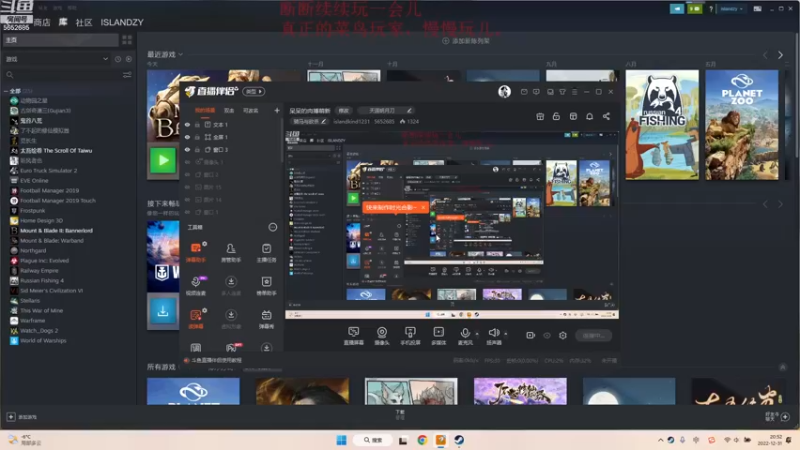This screenshot has width=800, height=450.
Task: Open 主播任务 tool in the toolbox
Action: (x=266, y=252)
